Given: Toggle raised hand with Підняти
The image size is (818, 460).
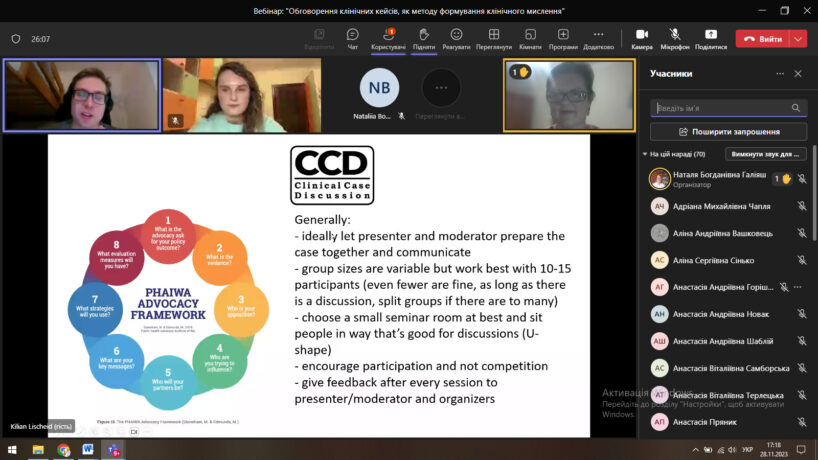Looking at the screenshot, I should (x=423, y=38).
